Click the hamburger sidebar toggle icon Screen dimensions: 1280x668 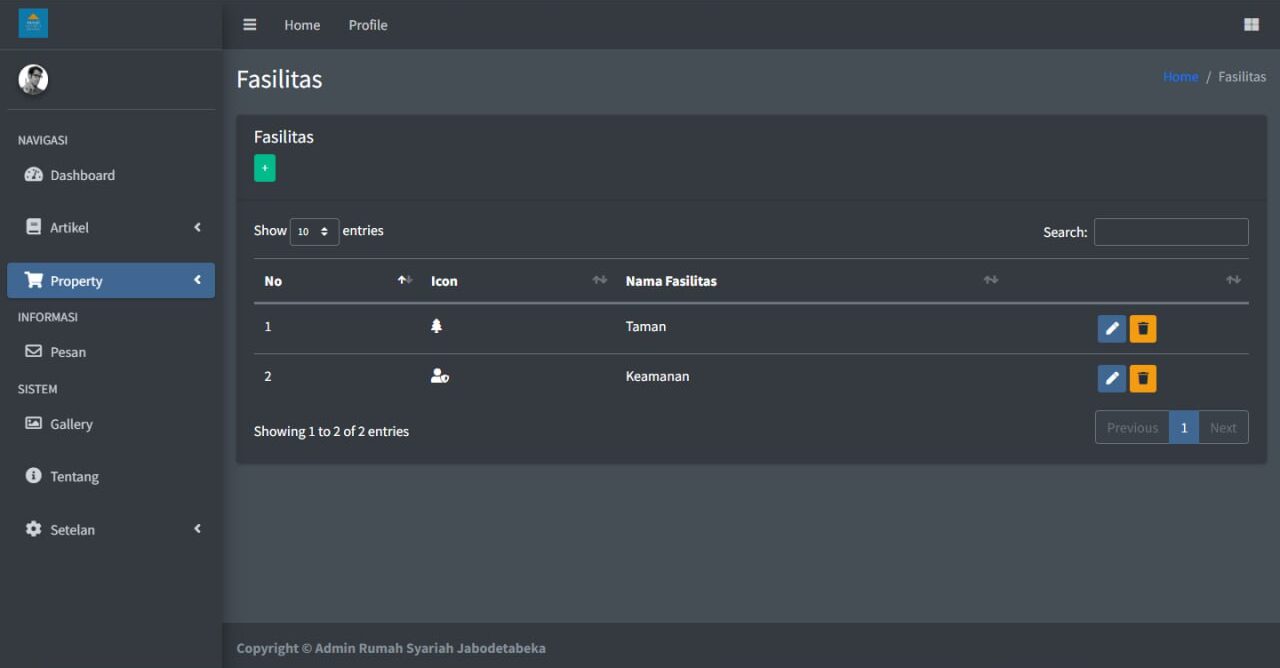coord(250,25)
